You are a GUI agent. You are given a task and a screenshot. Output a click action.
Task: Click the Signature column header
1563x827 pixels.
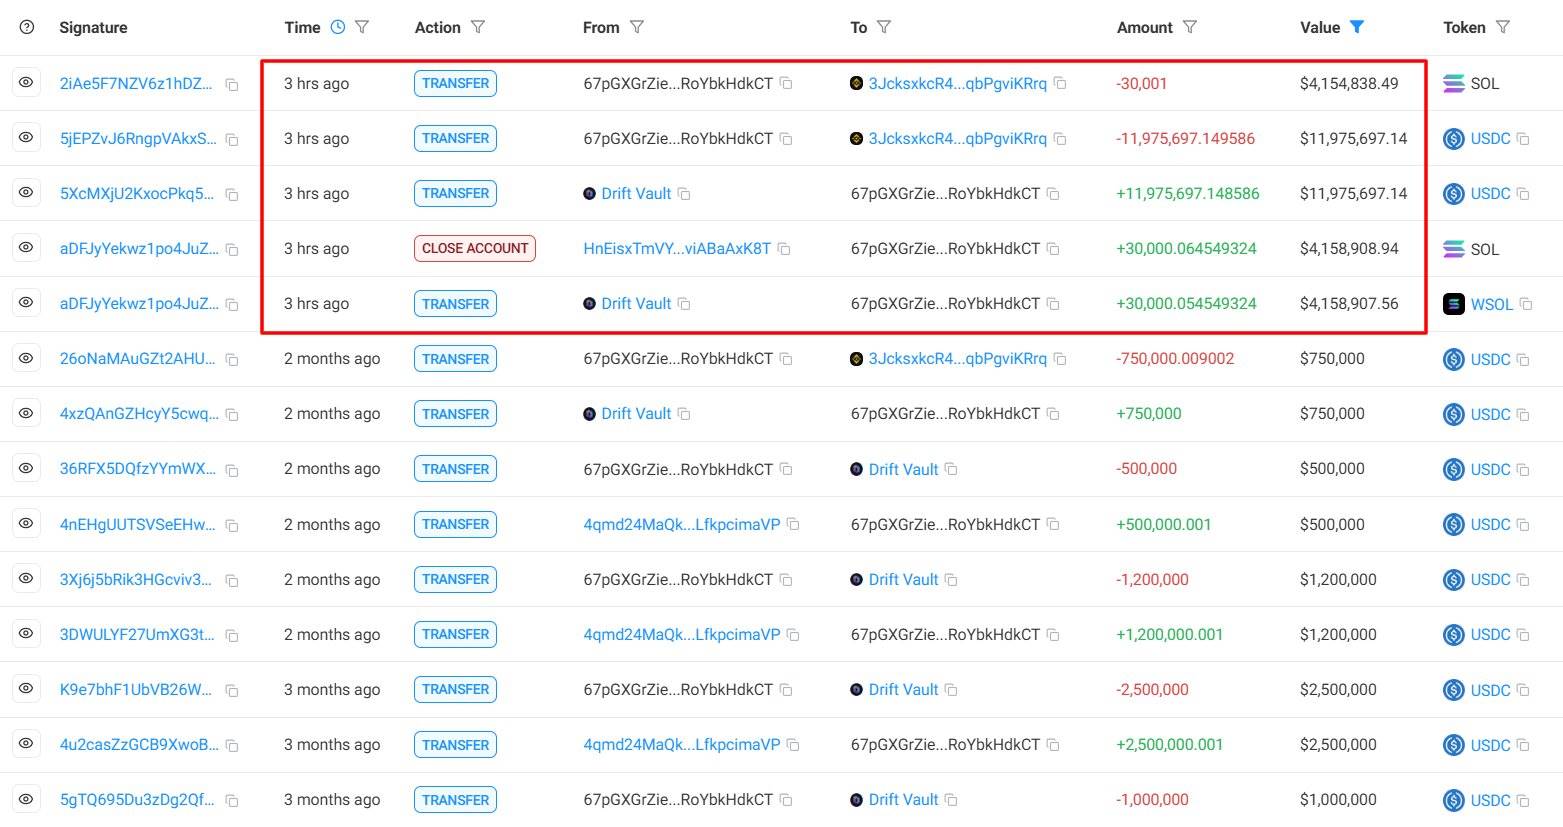click(x=93, y=28)
